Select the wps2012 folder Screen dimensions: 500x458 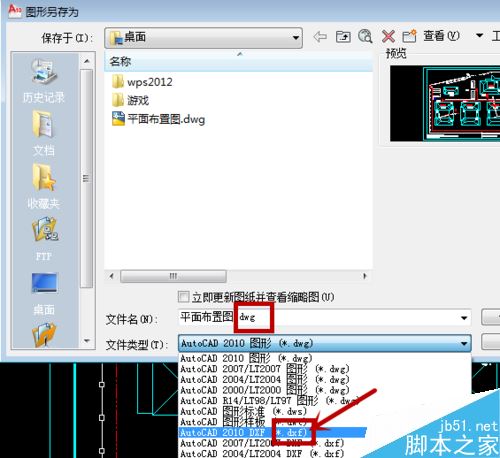(x=142, y=82)
